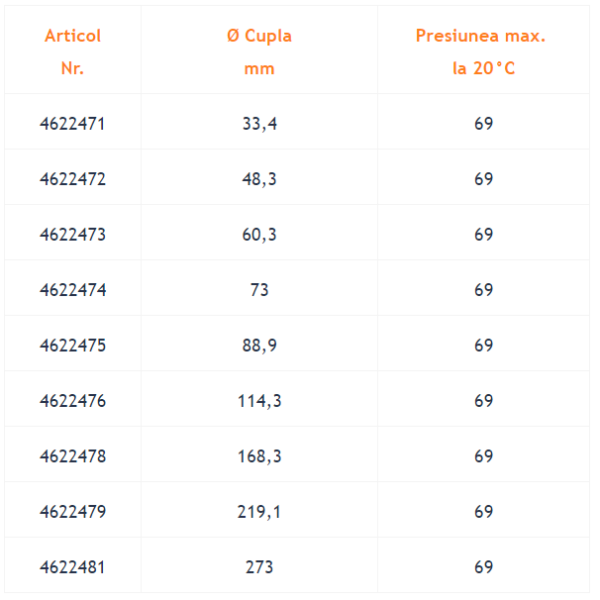Select article number 4622471

pyautogui.click(x=72, y=124)
